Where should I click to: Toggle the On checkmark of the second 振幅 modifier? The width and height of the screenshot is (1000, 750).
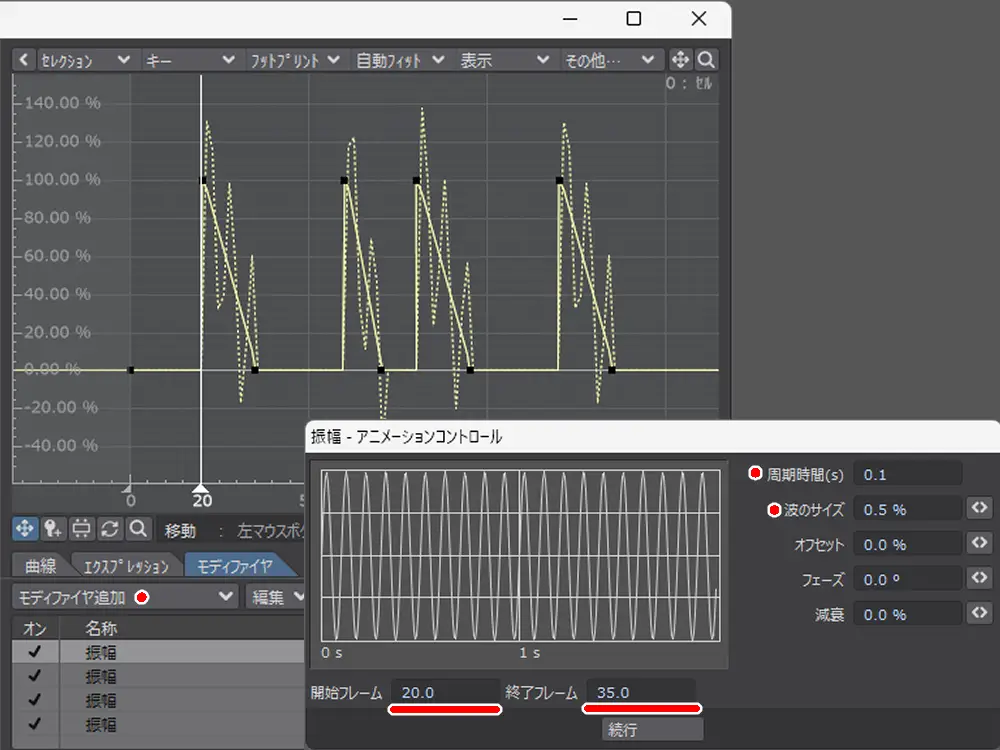click(x=35, y=676)
